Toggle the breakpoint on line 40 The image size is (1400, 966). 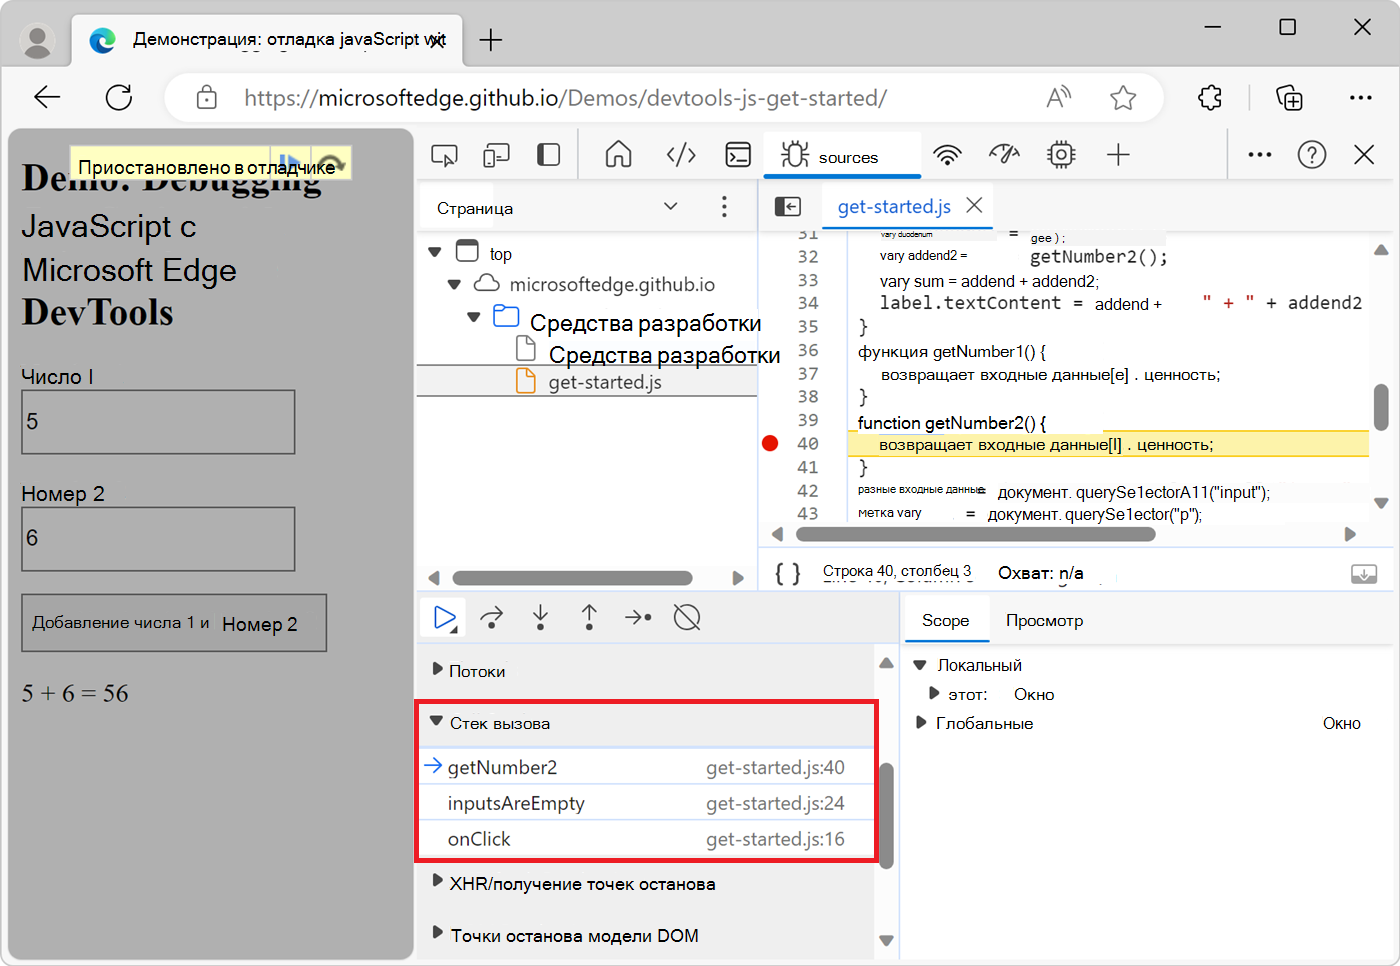pos(770,444)
